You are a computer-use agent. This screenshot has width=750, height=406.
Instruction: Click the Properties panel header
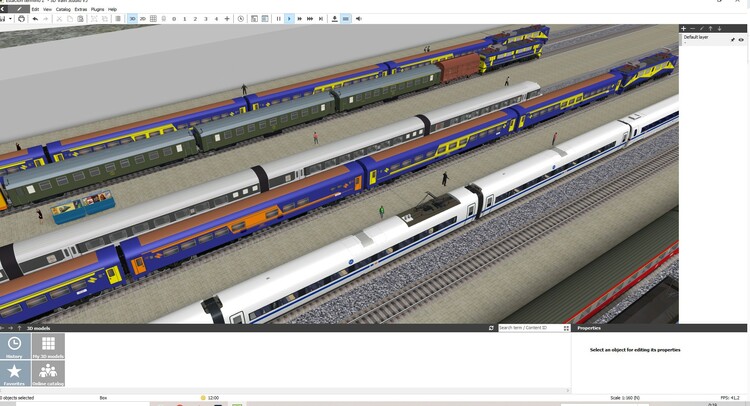659,328
